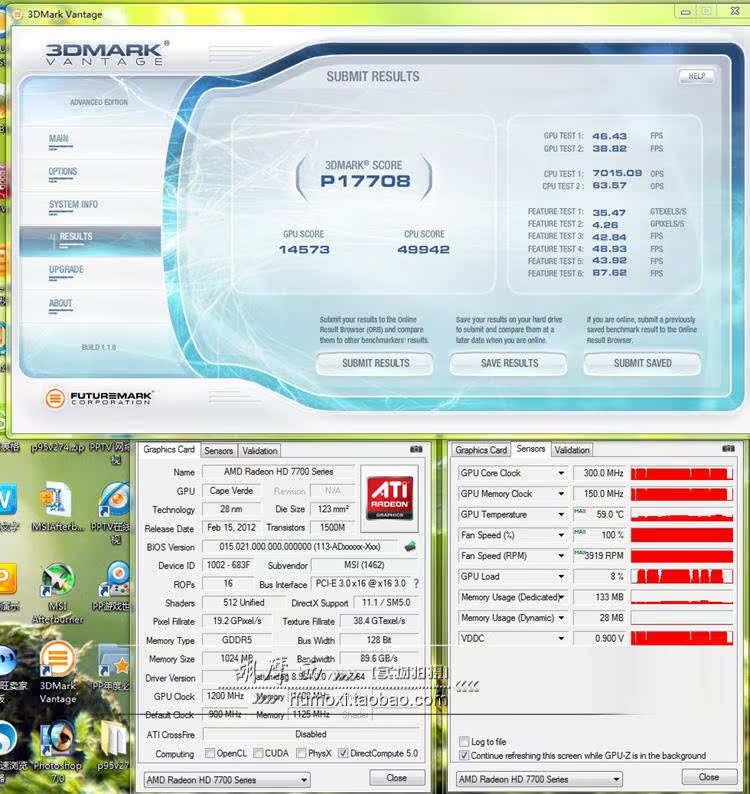The height and width of the screenshot is (794, 750).
Task: Open OPTIONS in 3DMark sidebar
Action: pos(63,172)
